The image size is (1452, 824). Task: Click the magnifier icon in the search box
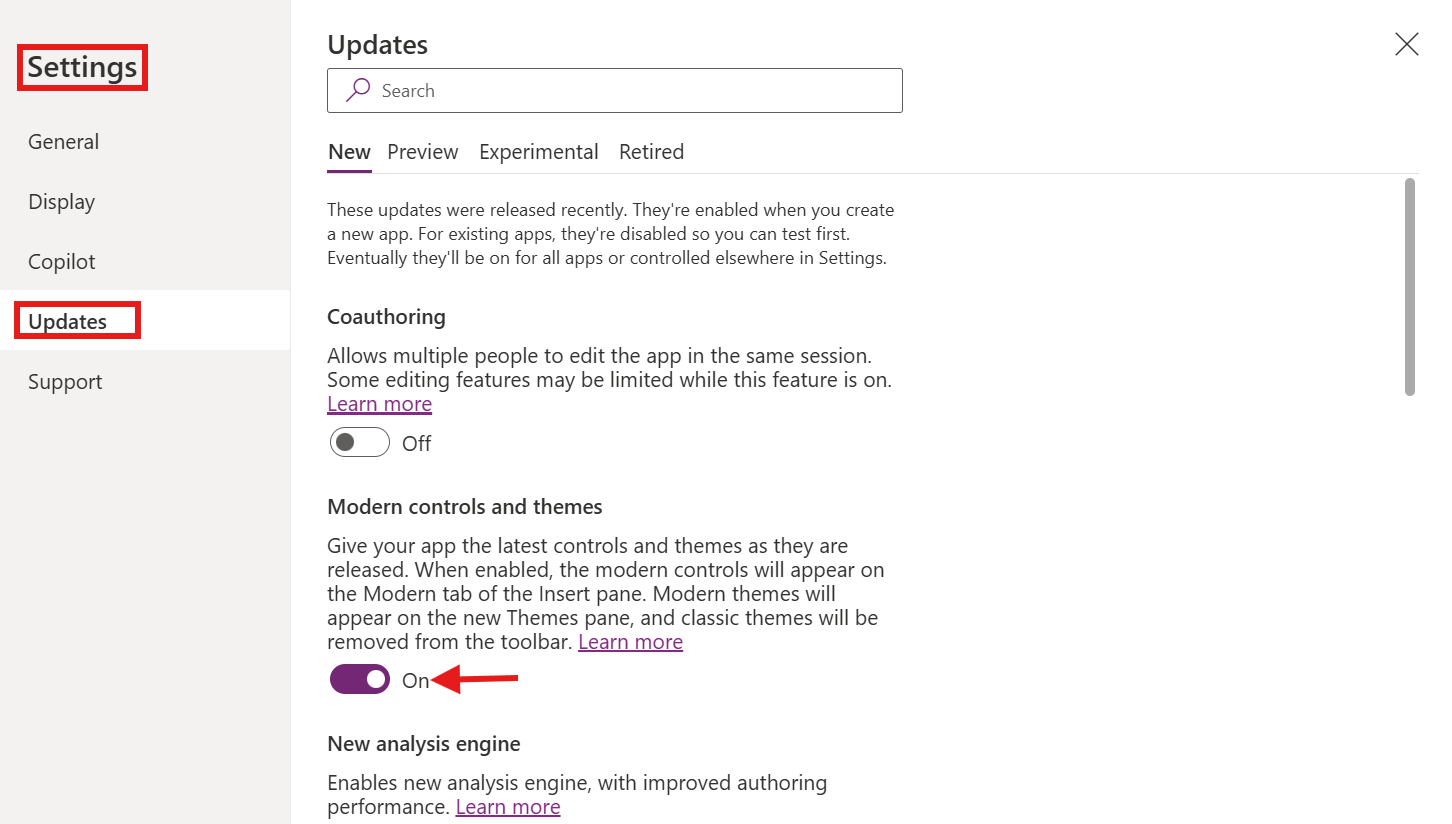pyautogui.click(x=358, y=90)
